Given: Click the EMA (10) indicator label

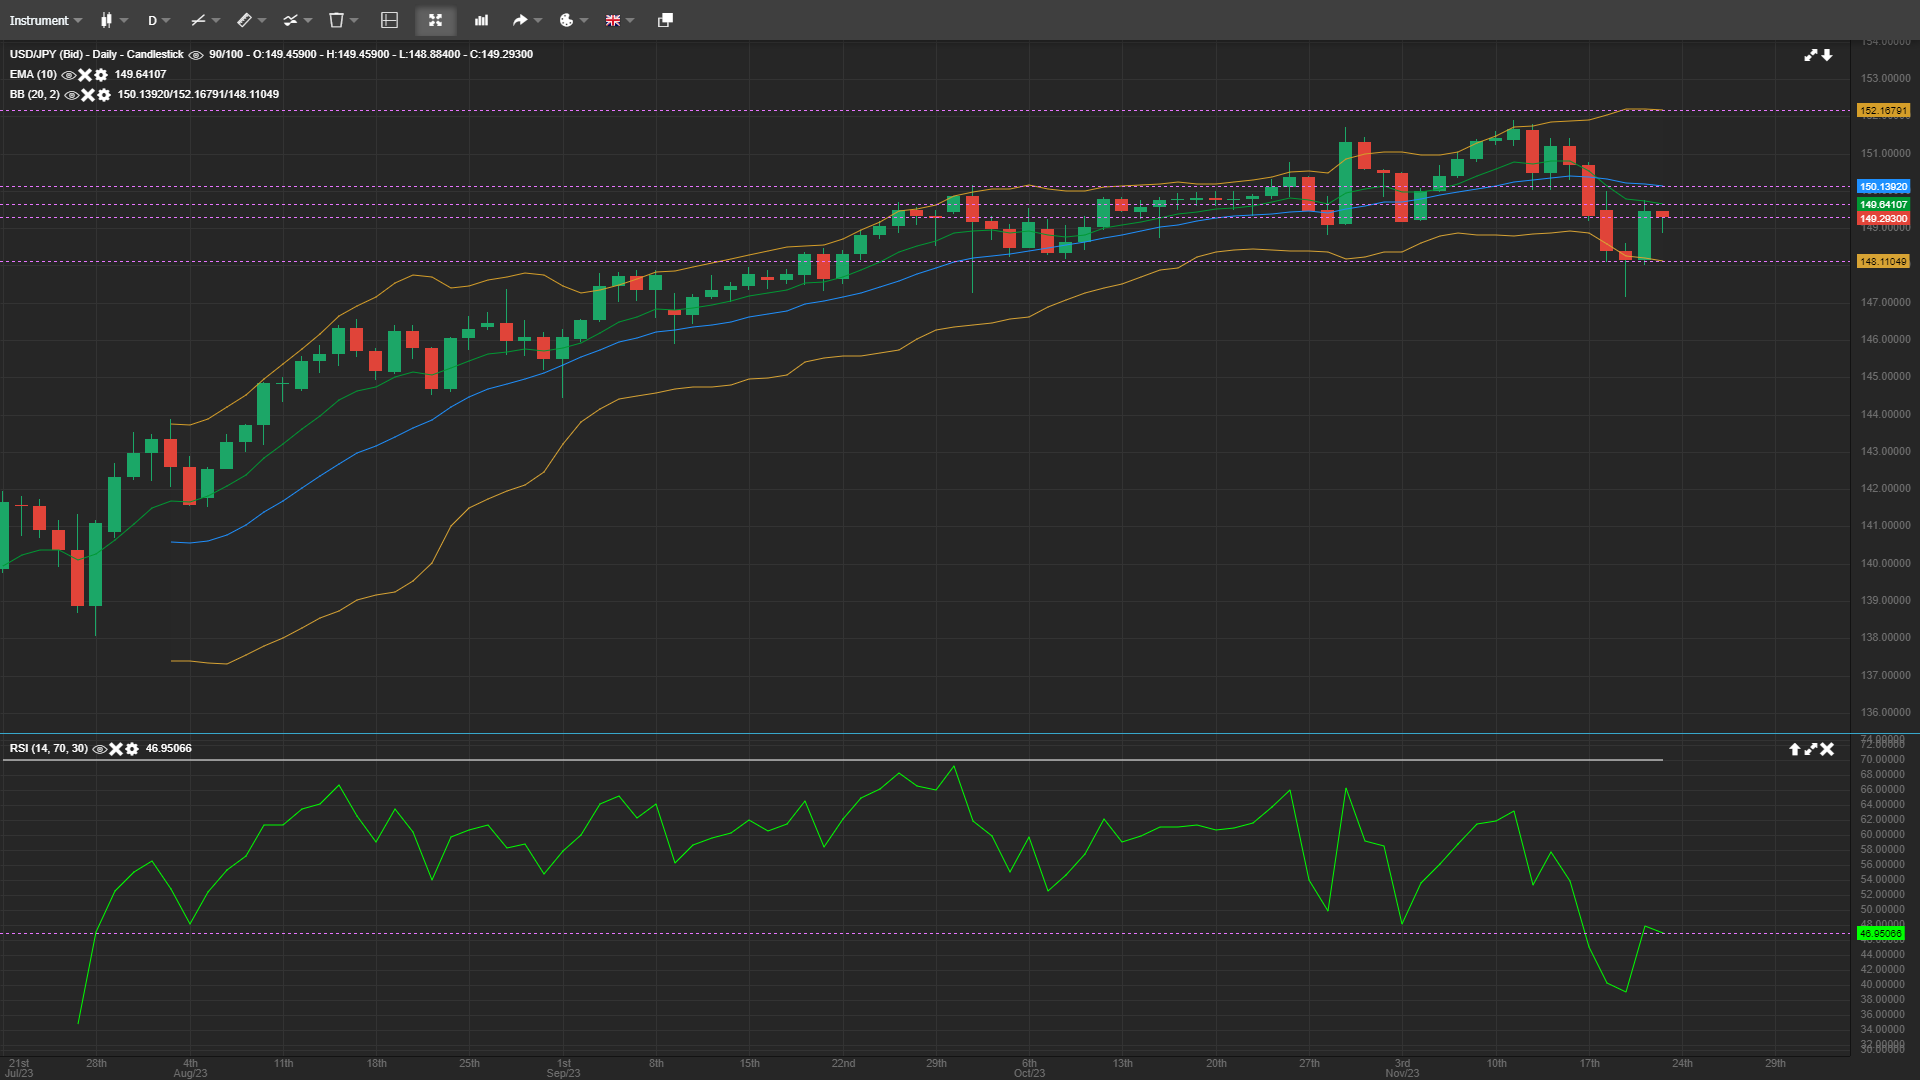Looking at the screenshot, I should (33, 75).
